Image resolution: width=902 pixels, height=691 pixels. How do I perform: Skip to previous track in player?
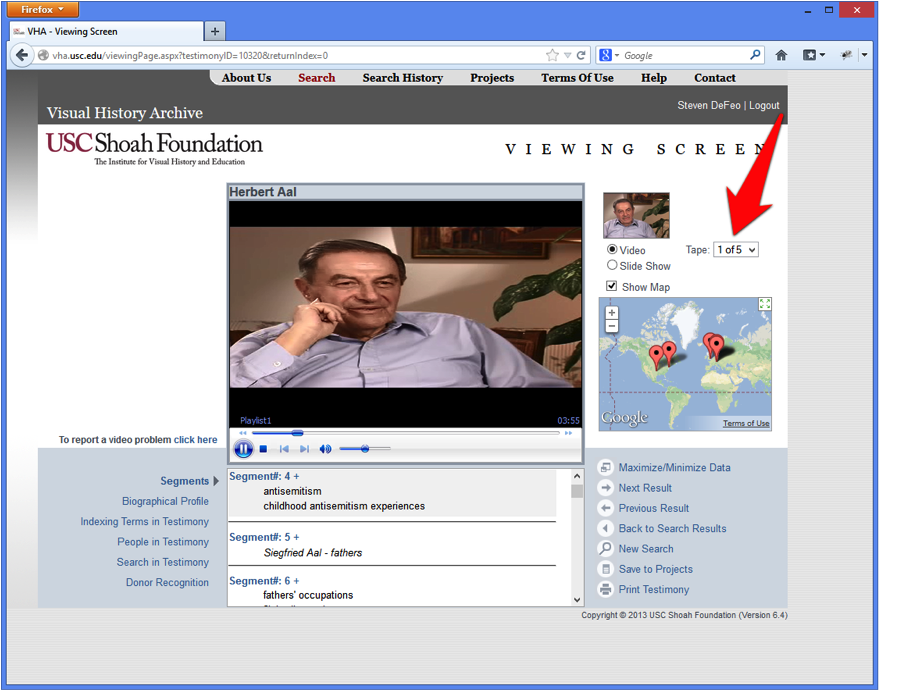pyautogui.click(x=284, y=449)
